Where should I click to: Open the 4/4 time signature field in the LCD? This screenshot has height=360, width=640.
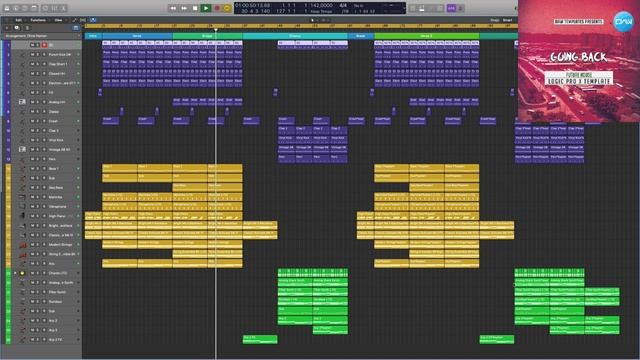343,5
